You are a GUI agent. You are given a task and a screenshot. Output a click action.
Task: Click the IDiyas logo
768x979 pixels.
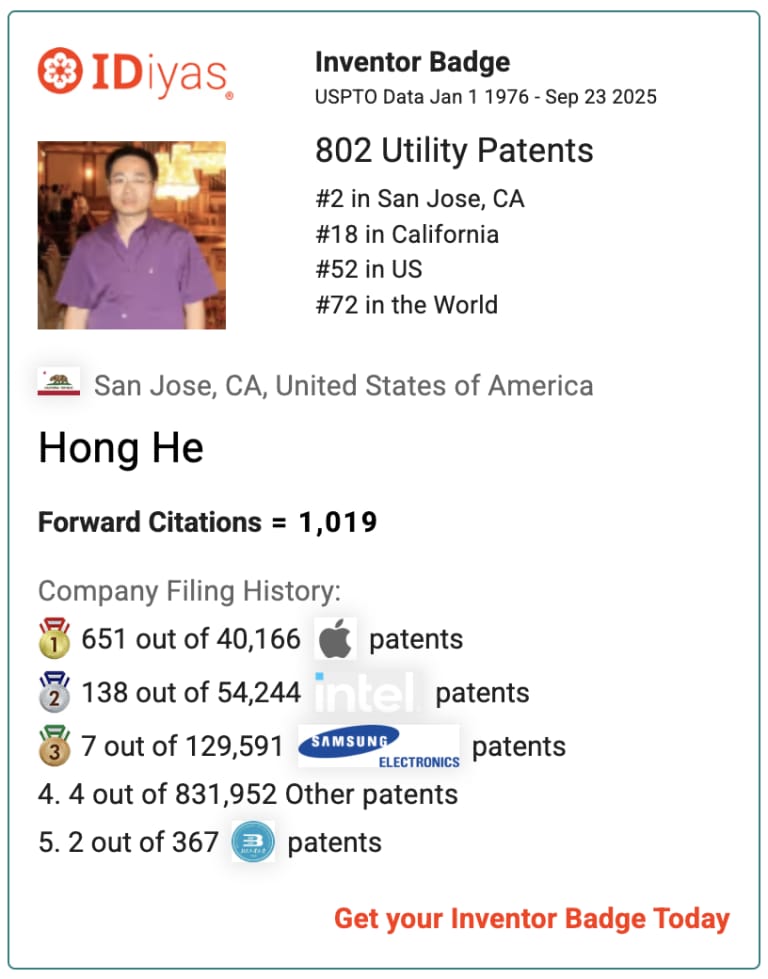tap(135, 72)
